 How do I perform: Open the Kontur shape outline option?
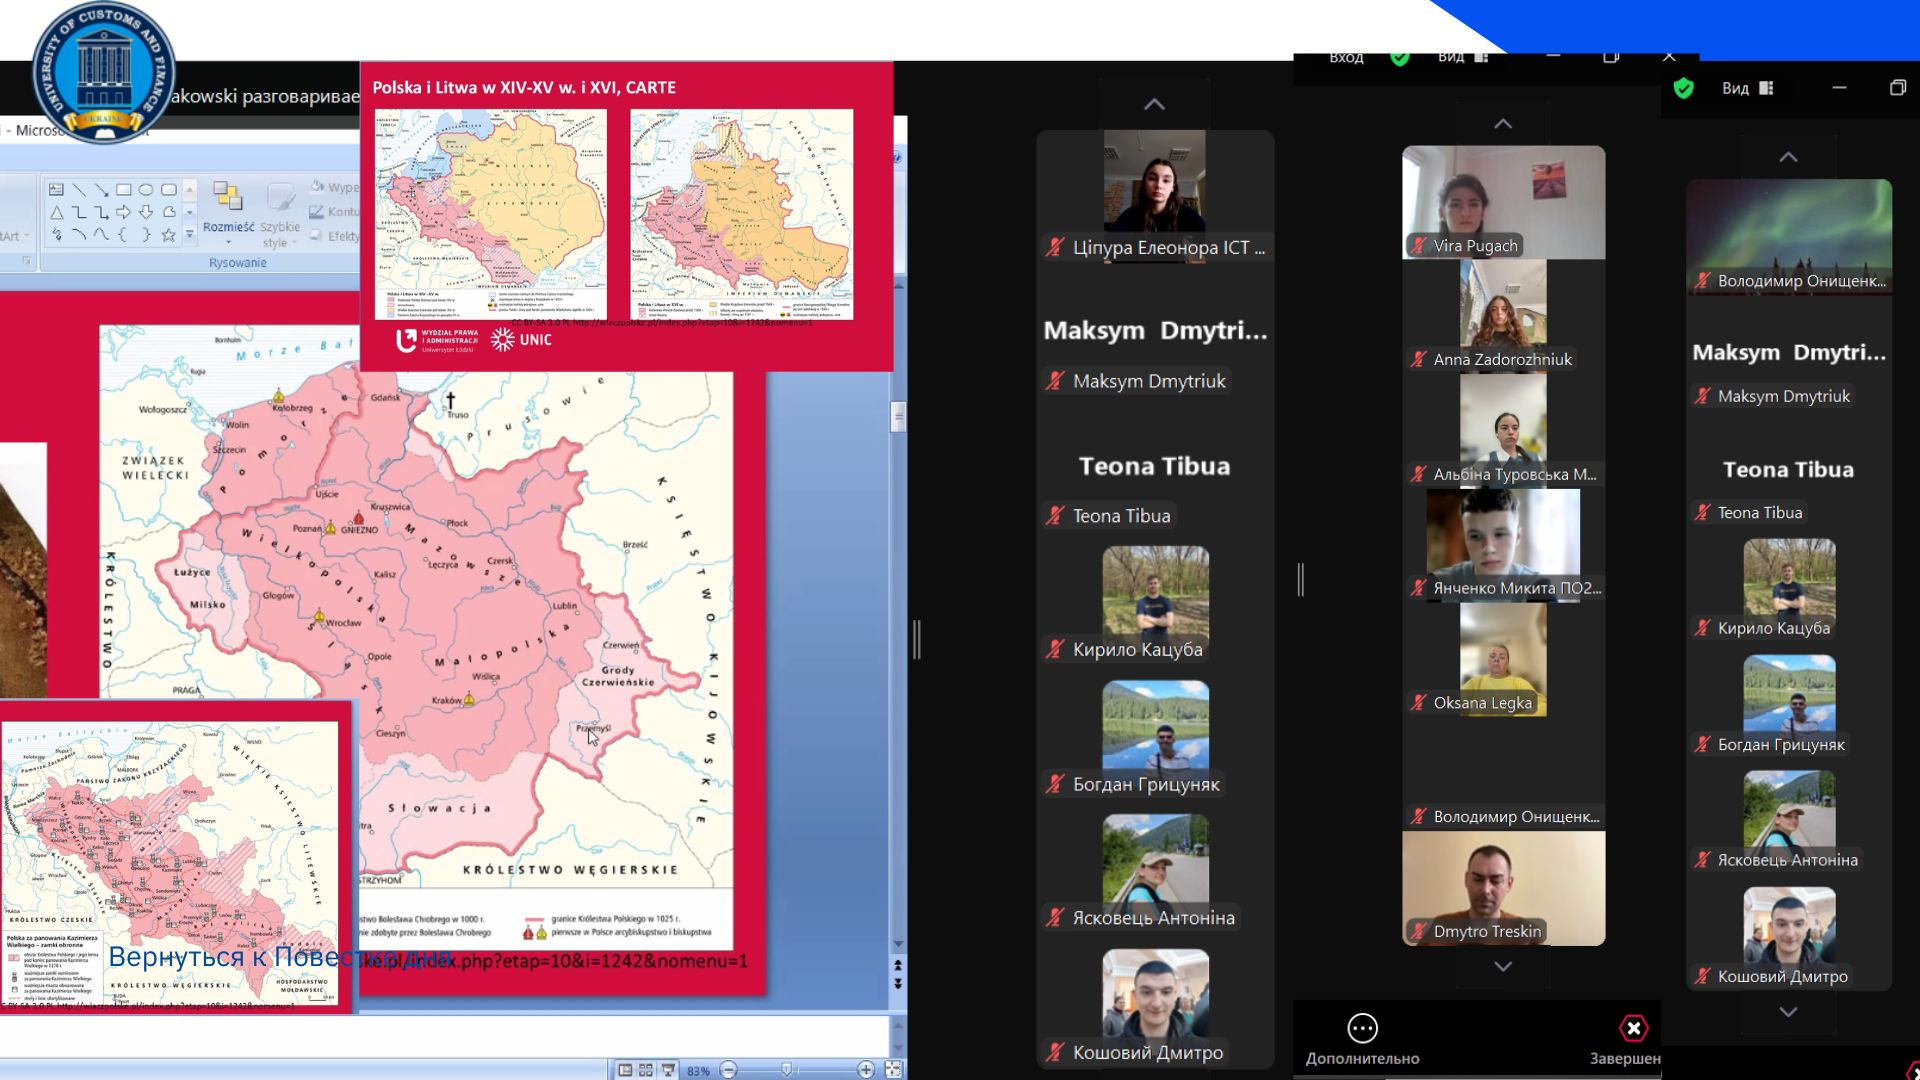click(334, 212)
